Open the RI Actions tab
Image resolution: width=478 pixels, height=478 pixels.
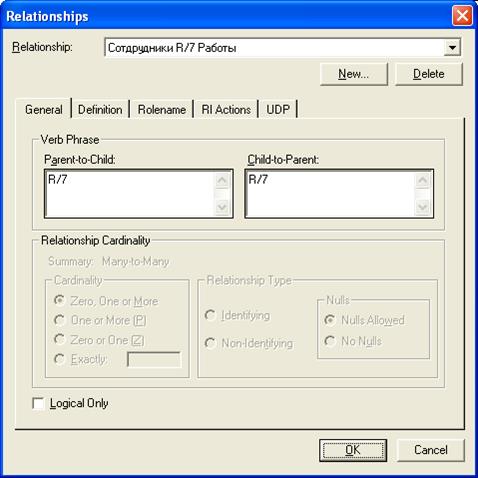coord(226,109)
